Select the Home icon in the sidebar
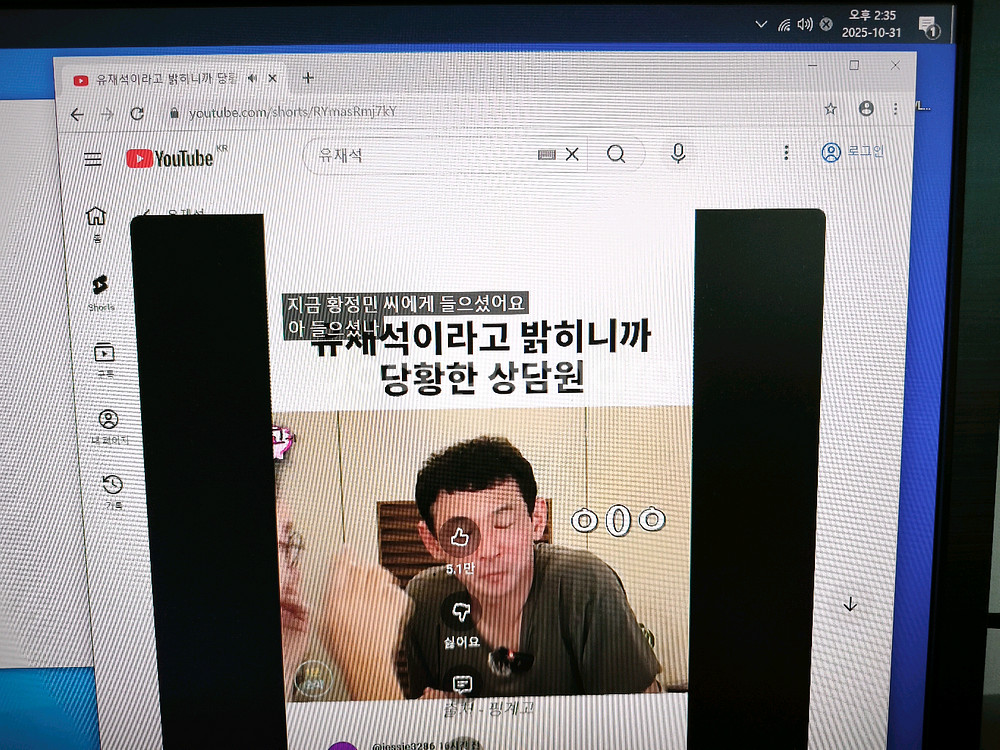Viewport: 1000px width, 750px height. coord(97,217)
